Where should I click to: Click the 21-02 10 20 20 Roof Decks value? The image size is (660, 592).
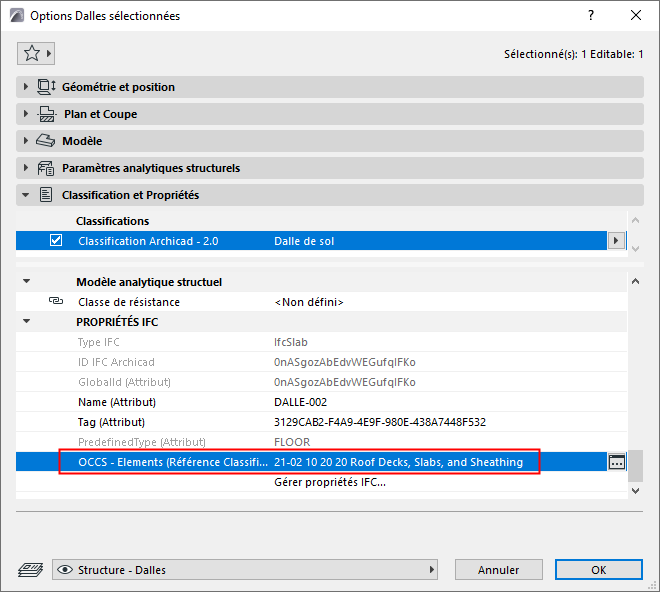pyautogui.click(x=398, y=462)
